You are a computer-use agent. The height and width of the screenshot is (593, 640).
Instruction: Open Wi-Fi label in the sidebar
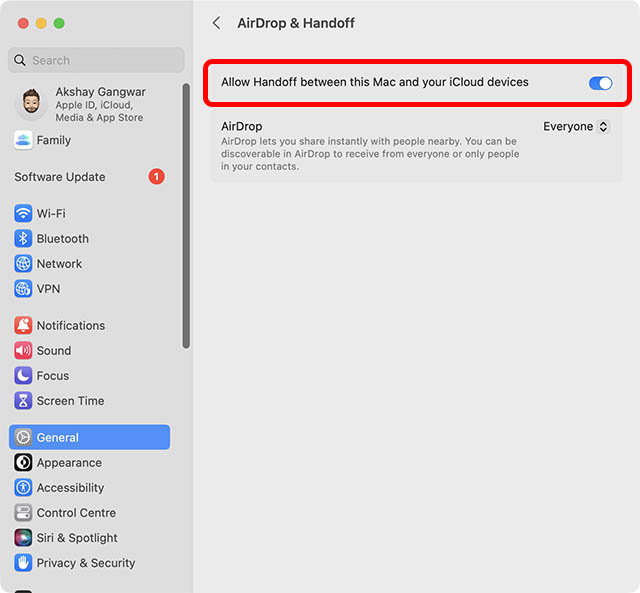tap(51, 213)
